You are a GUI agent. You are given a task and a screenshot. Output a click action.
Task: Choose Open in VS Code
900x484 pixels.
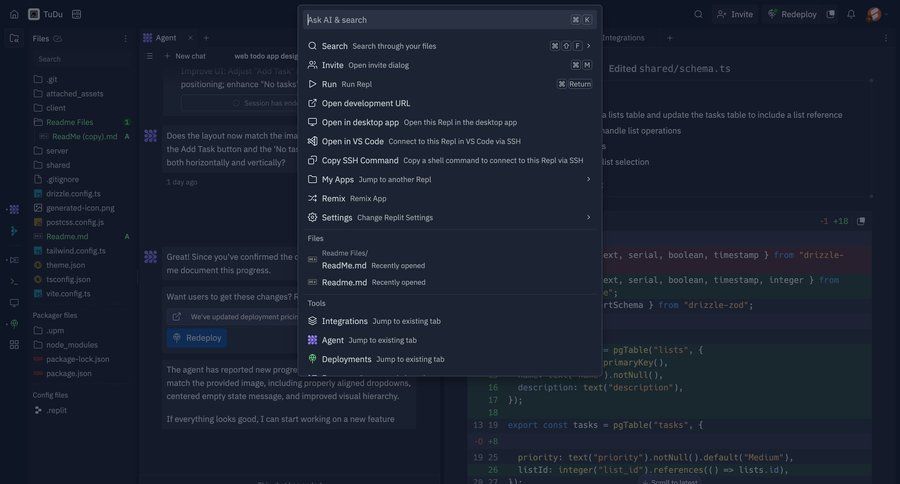450,141
